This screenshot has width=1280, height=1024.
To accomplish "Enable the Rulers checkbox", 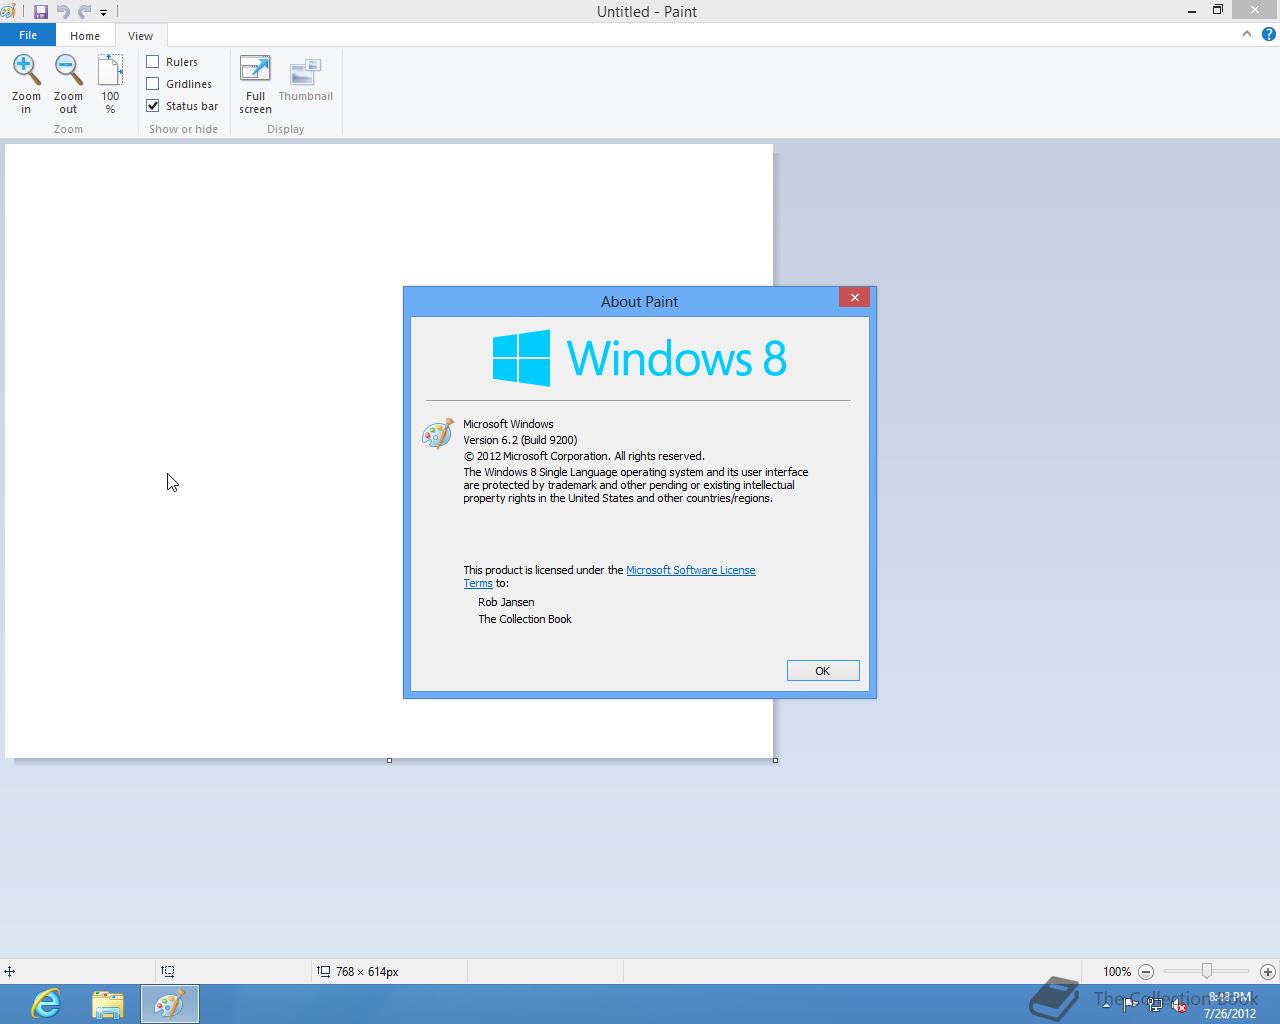I will coord(153,62).
